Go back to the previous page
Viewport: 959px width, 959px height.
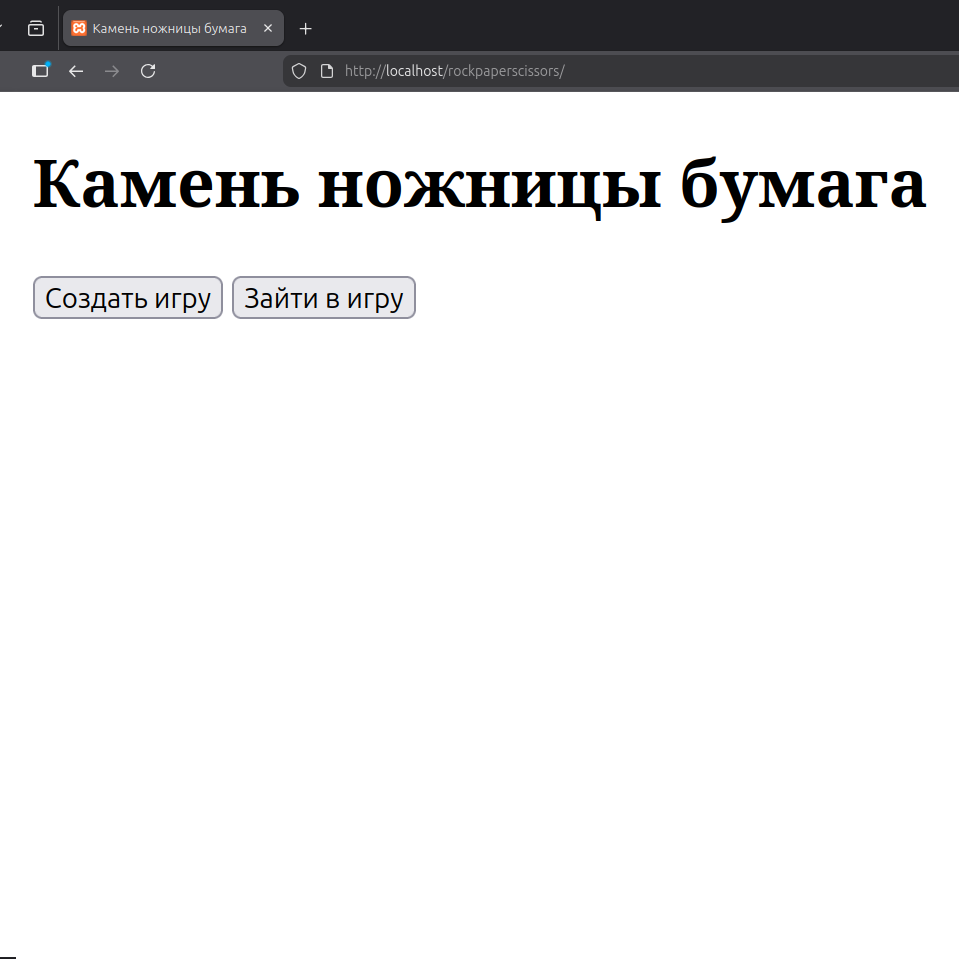76,71
